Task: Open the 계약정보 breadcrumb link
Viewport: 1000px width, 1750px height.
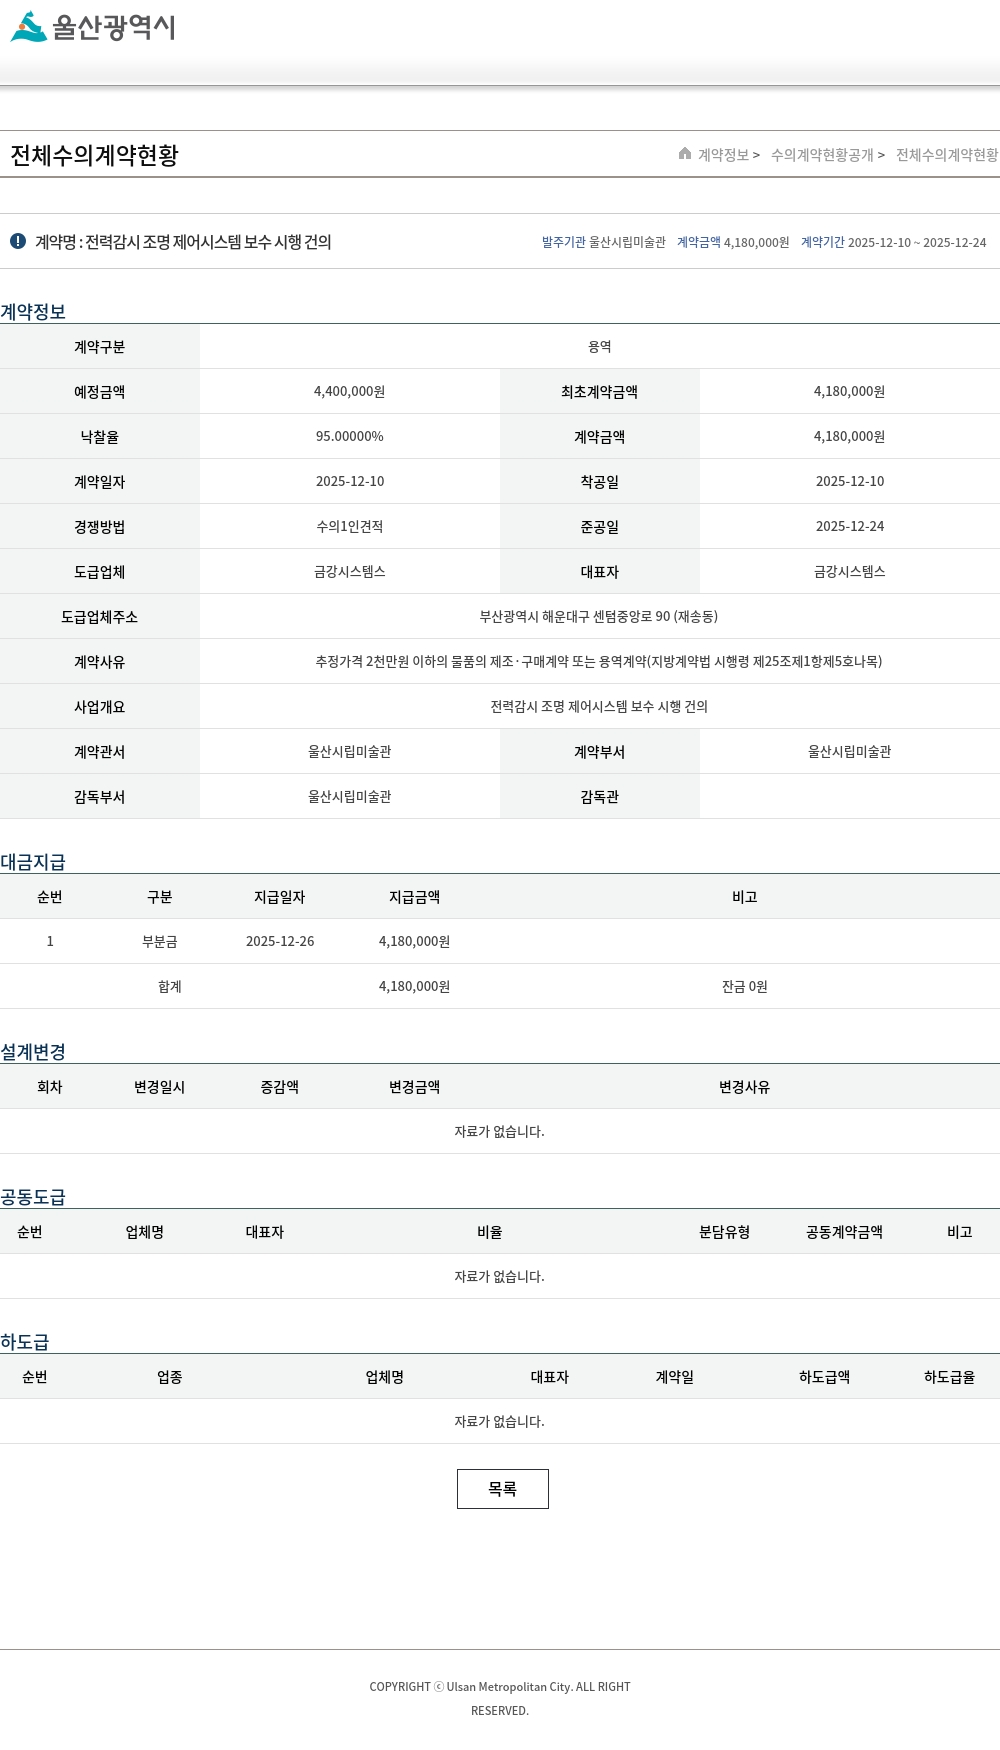Action: click(723, 155)
